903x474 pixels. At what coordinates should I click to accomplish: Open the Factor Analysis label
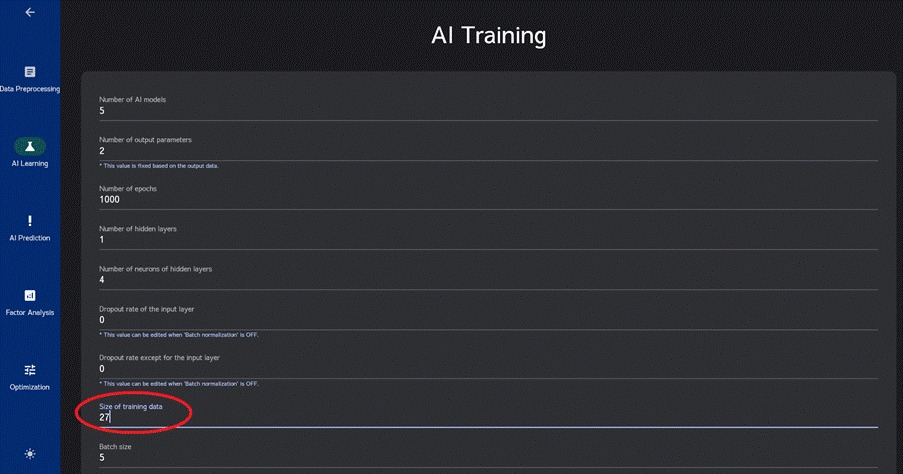30,312
